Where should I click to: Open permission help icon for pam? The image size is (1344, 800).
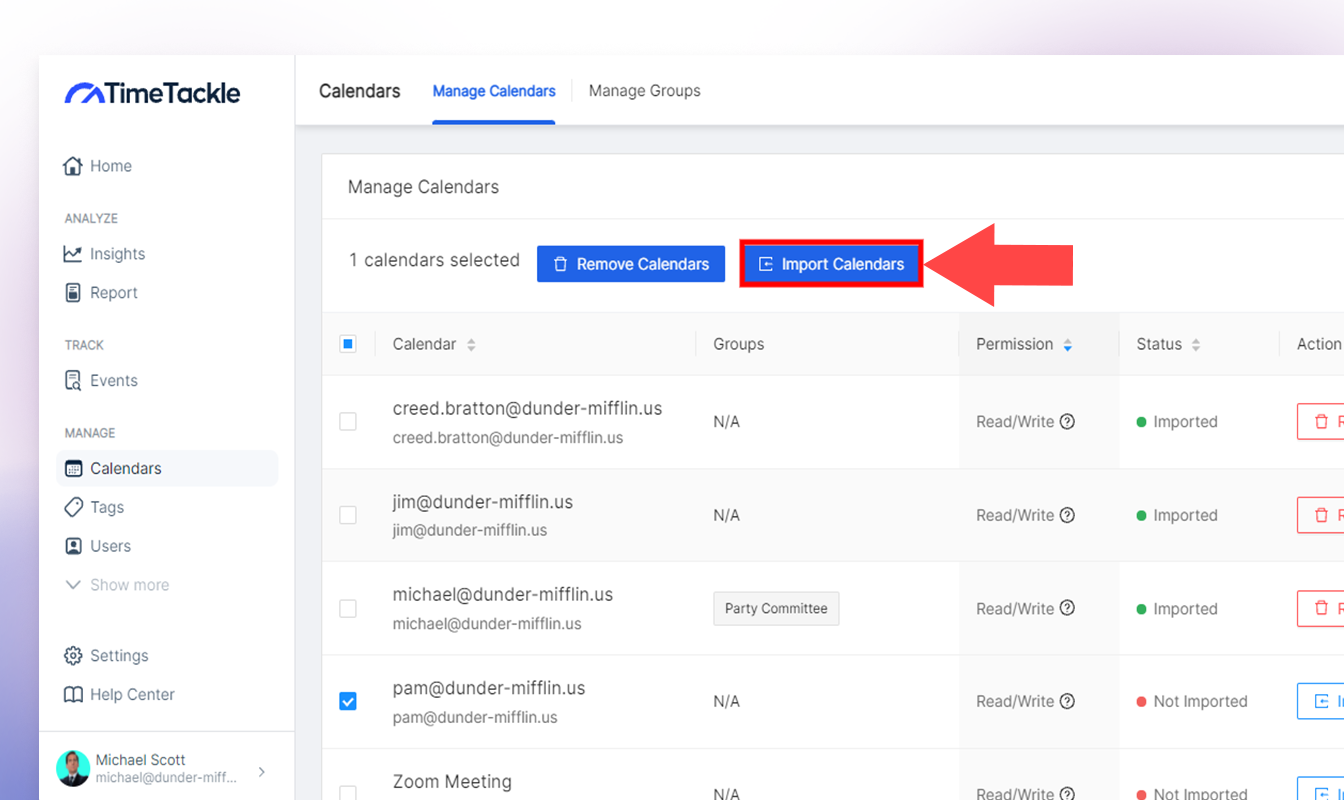tap(1067, 701)
